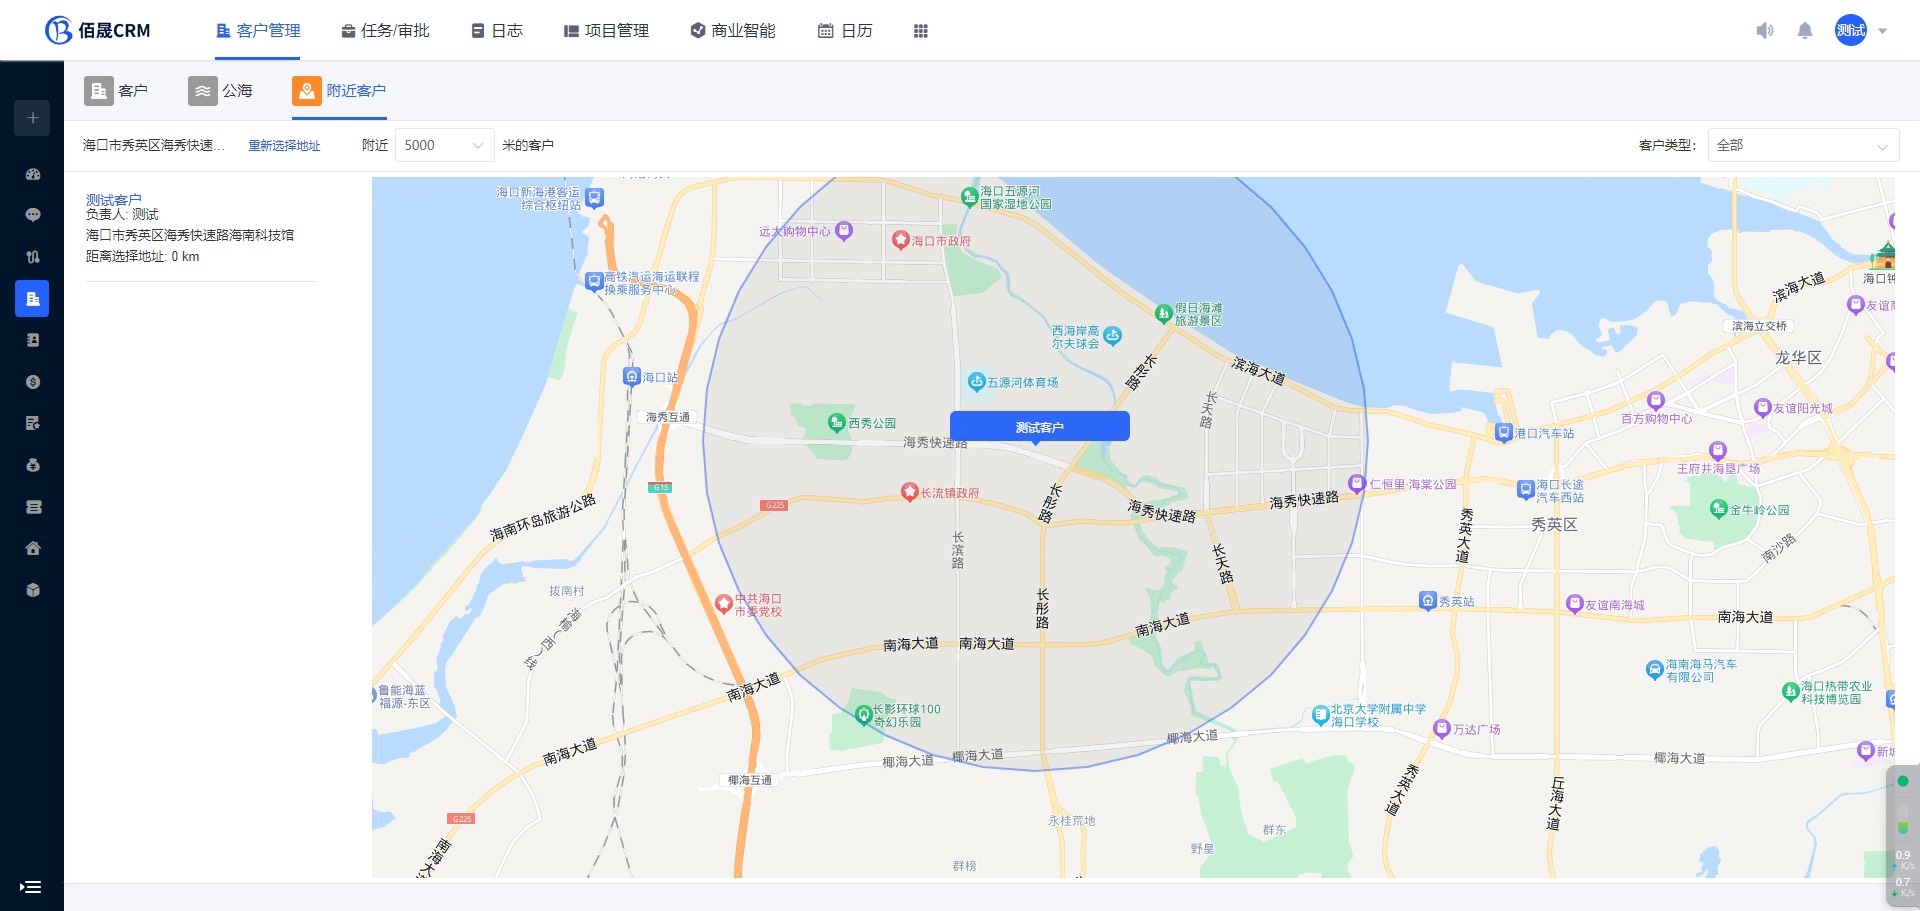The width and height of the screenshot is (1920, 911).
Task: Open the dollar coin icon in sidebar
Action: (33, 382)
